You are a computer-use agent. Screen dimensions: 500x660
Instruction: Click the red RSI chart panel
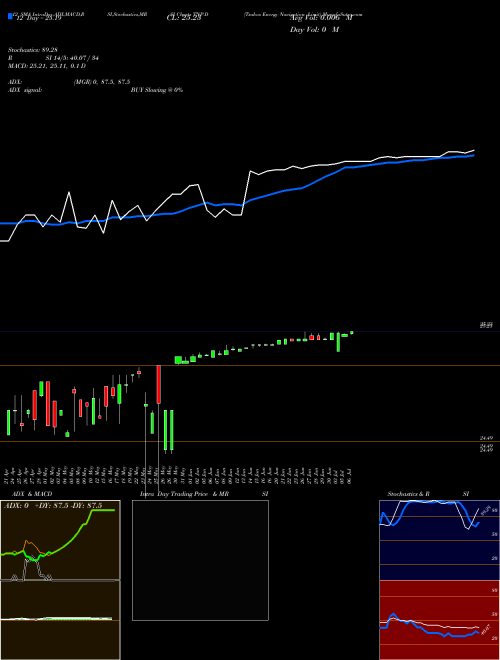point(439,620)
